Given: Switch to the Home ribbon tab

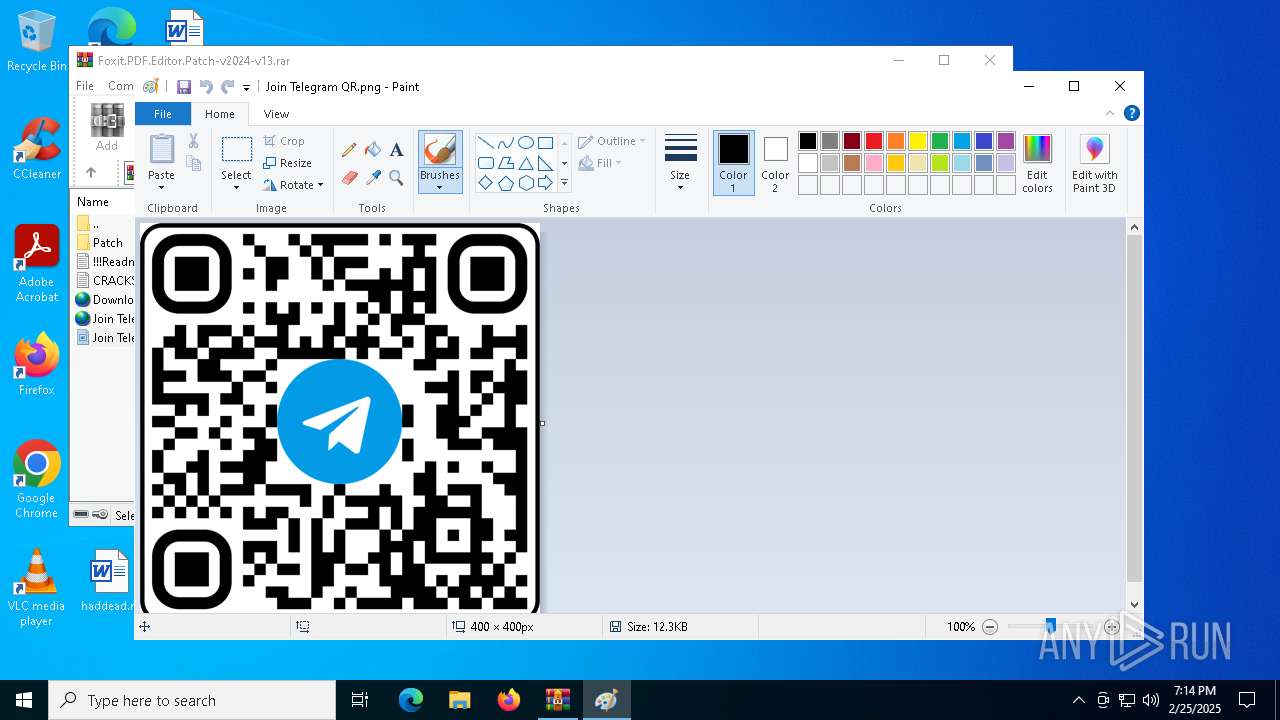Looking at the screenshot, I should [220, 114].
